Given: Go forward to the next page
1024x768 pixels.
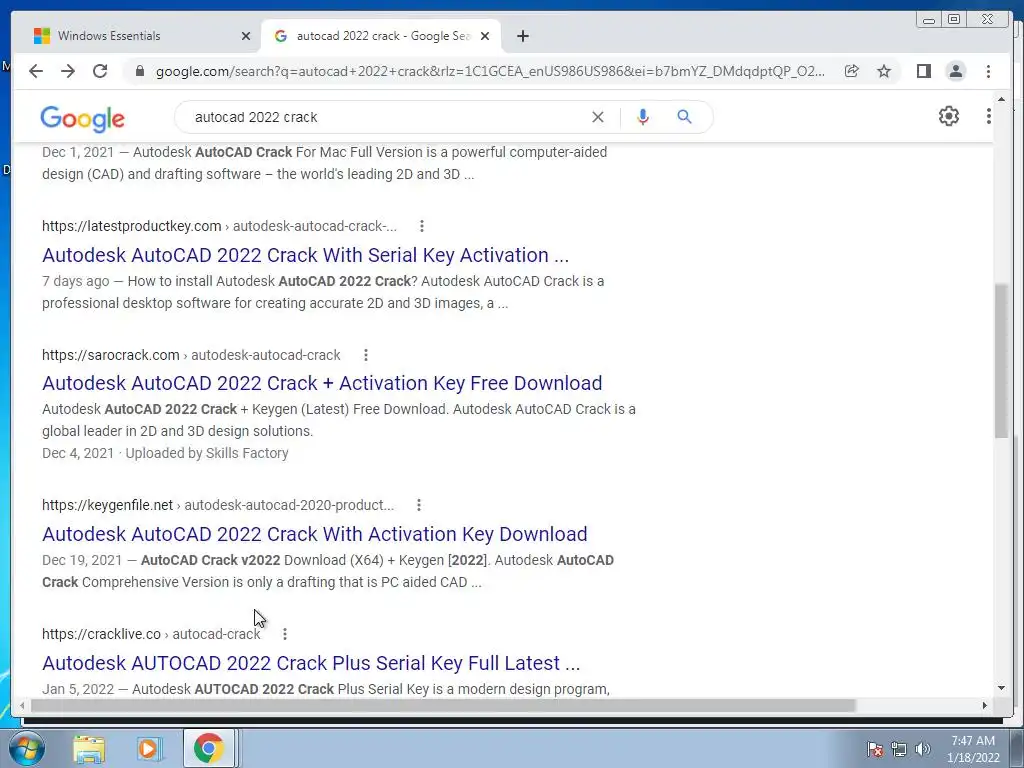Looking at the screenshot, I should pos(68,71).
